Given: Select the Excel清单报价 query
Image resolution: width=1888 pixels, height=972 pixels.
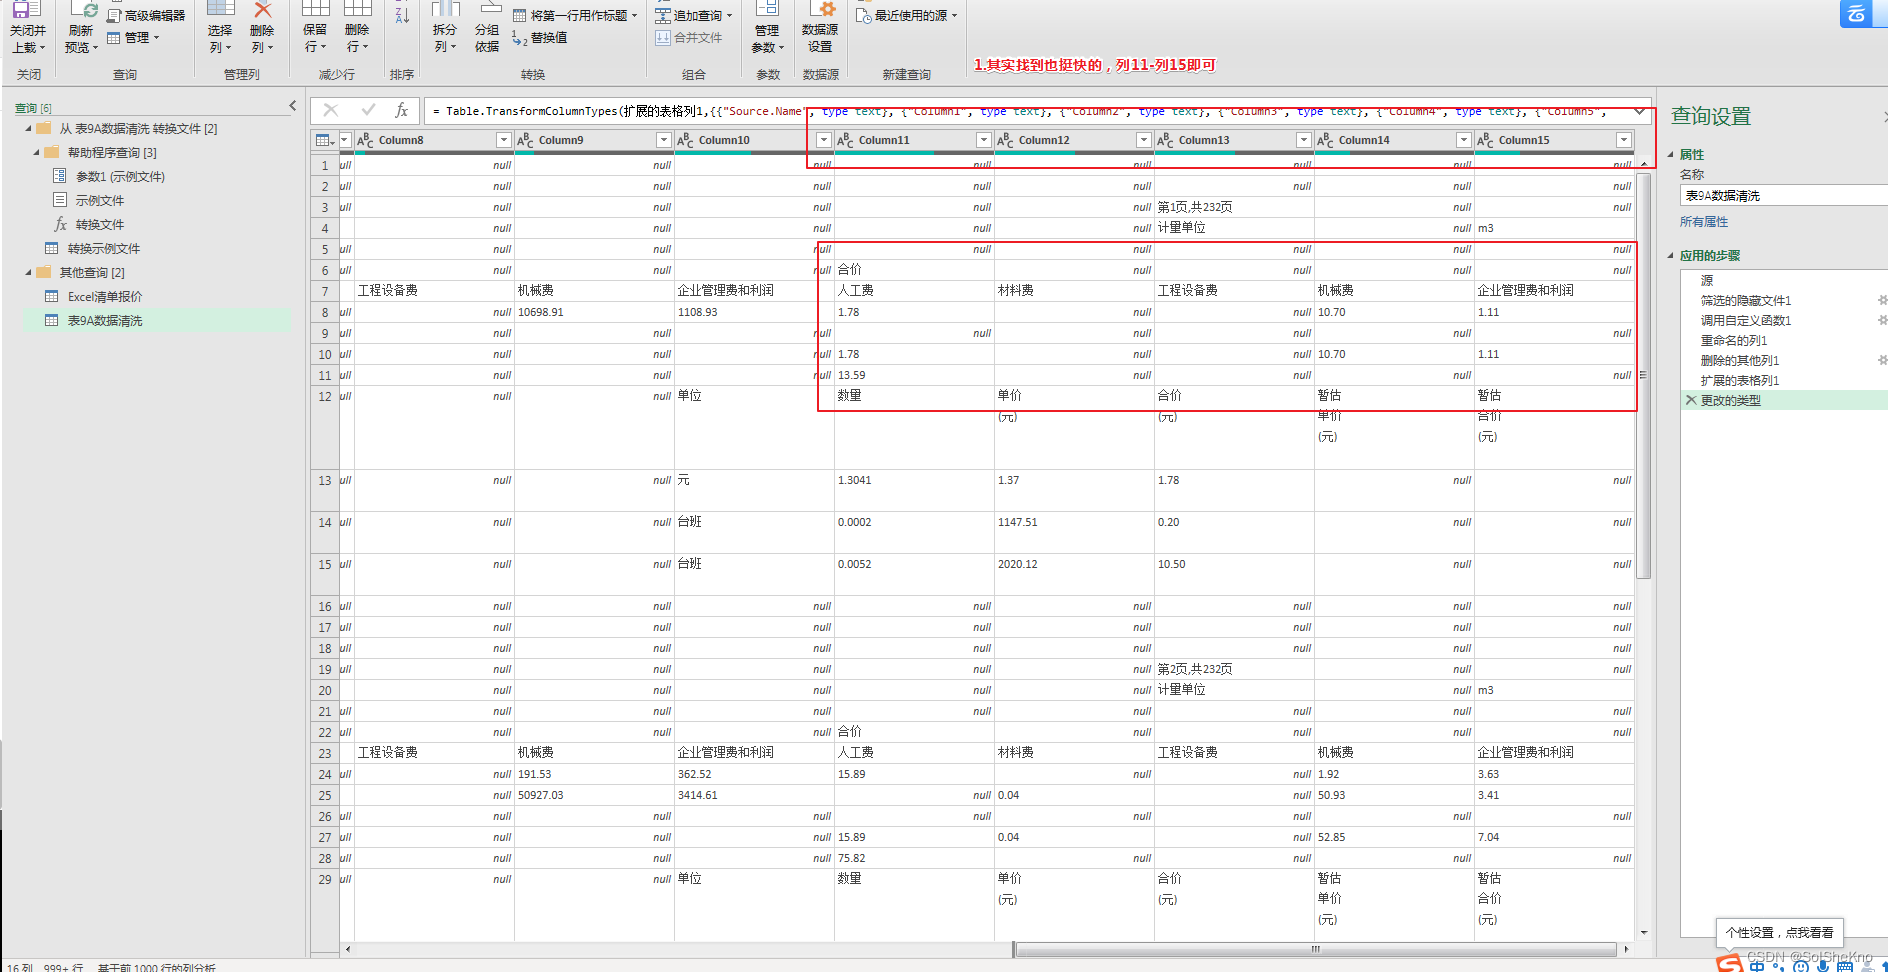Looking at the screenshot, I should pos(105,297).
